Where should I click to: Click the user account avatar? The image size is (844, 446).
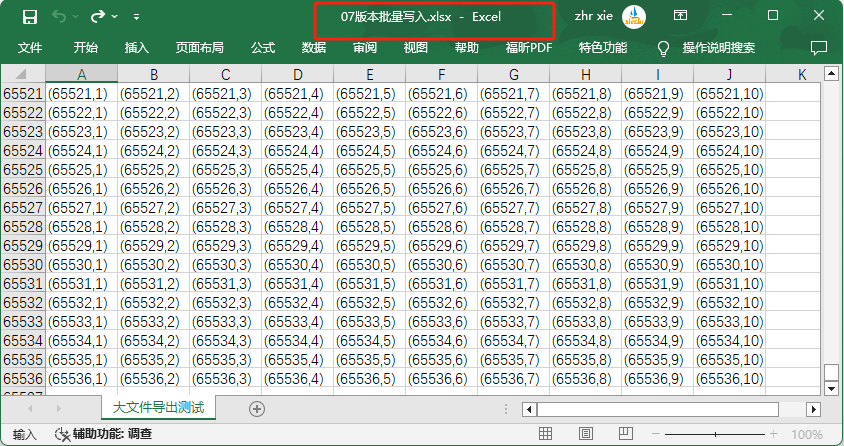click(633, 16)
